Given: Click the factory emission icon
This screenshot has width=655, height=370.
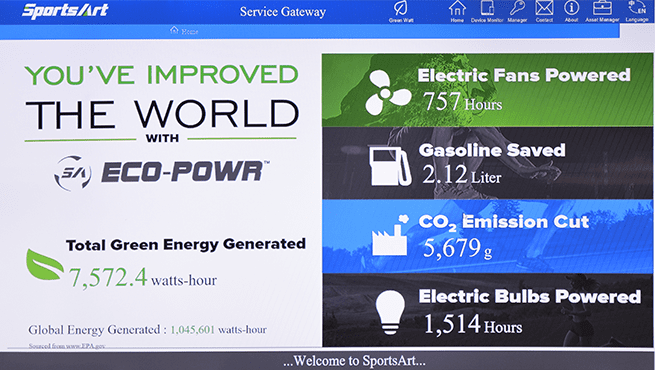Looking at the screenshot, I should click(x=389, y=236).
